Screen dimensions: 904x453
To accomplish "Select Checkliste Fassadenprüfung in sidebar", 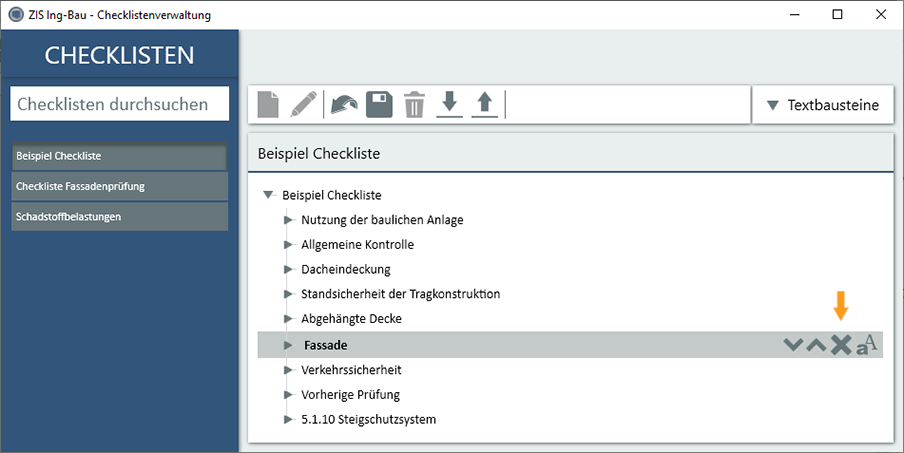I will [x=119, y=186].
